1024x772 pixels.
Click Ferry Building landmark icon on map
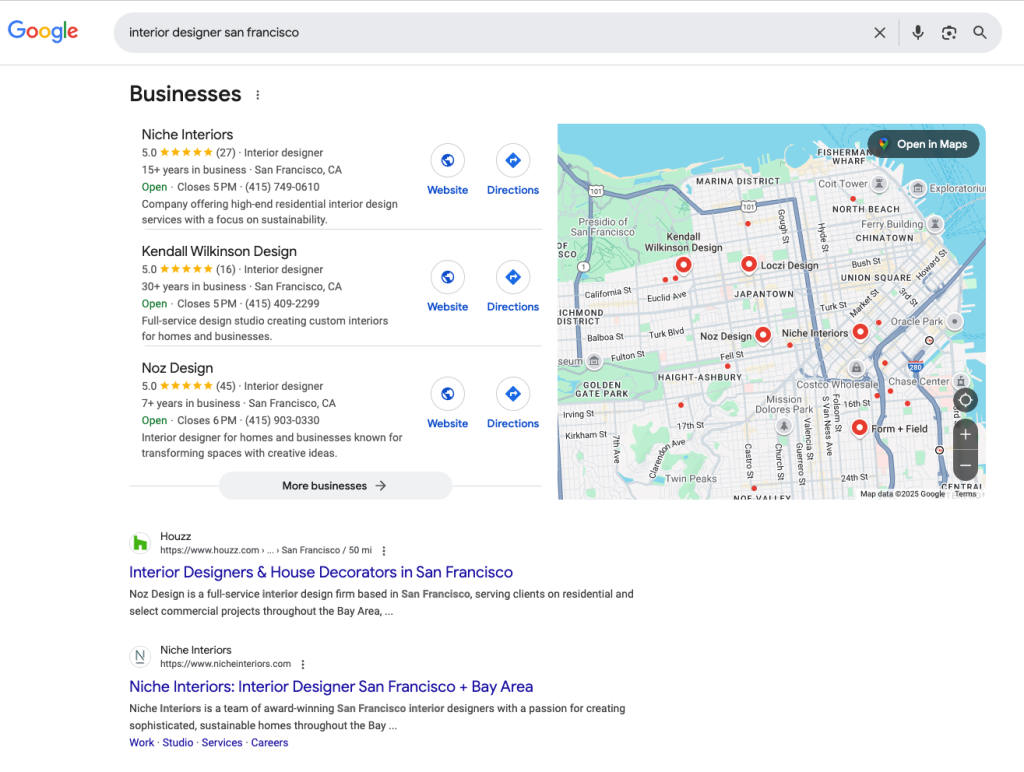[x=935, y=224]
